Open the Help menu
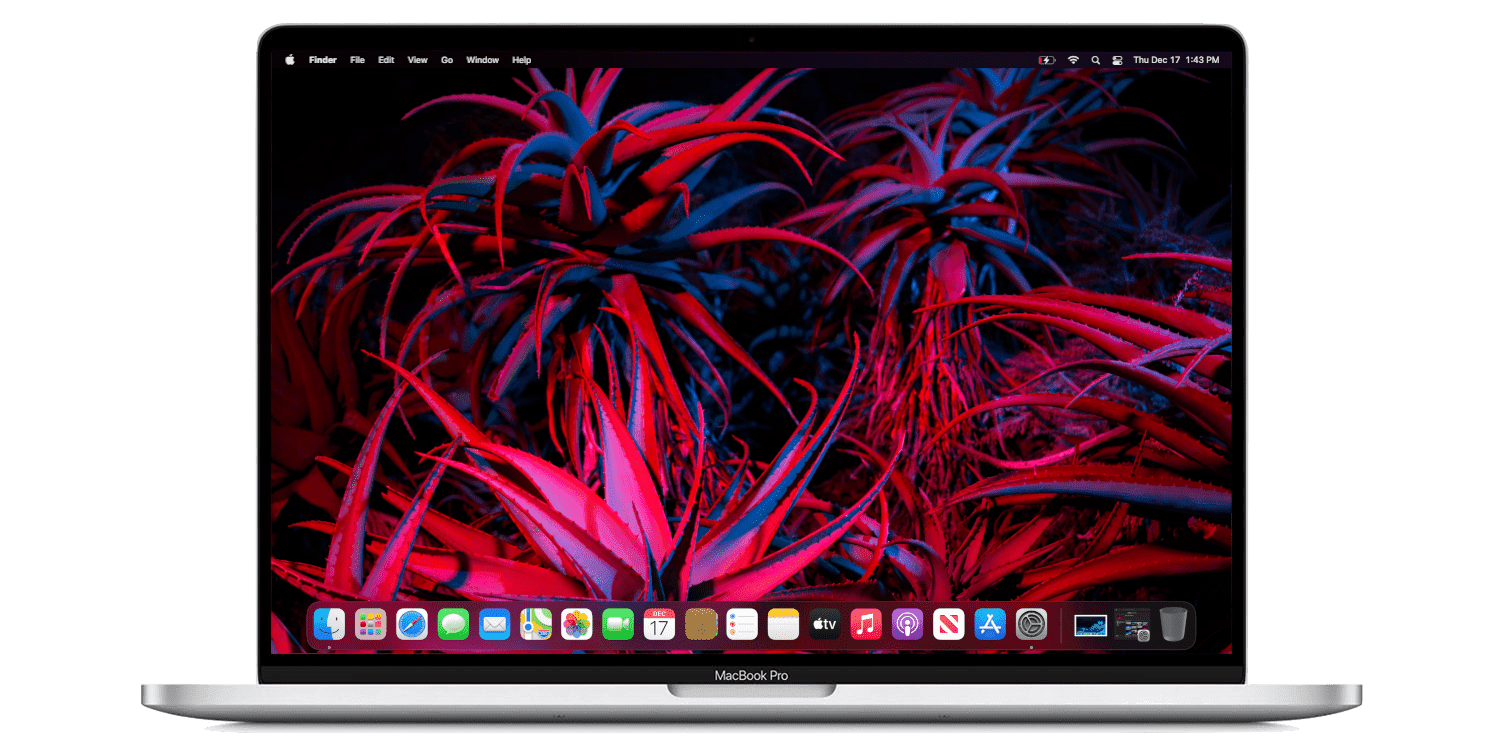1500x750 pixels. point(522,60)
